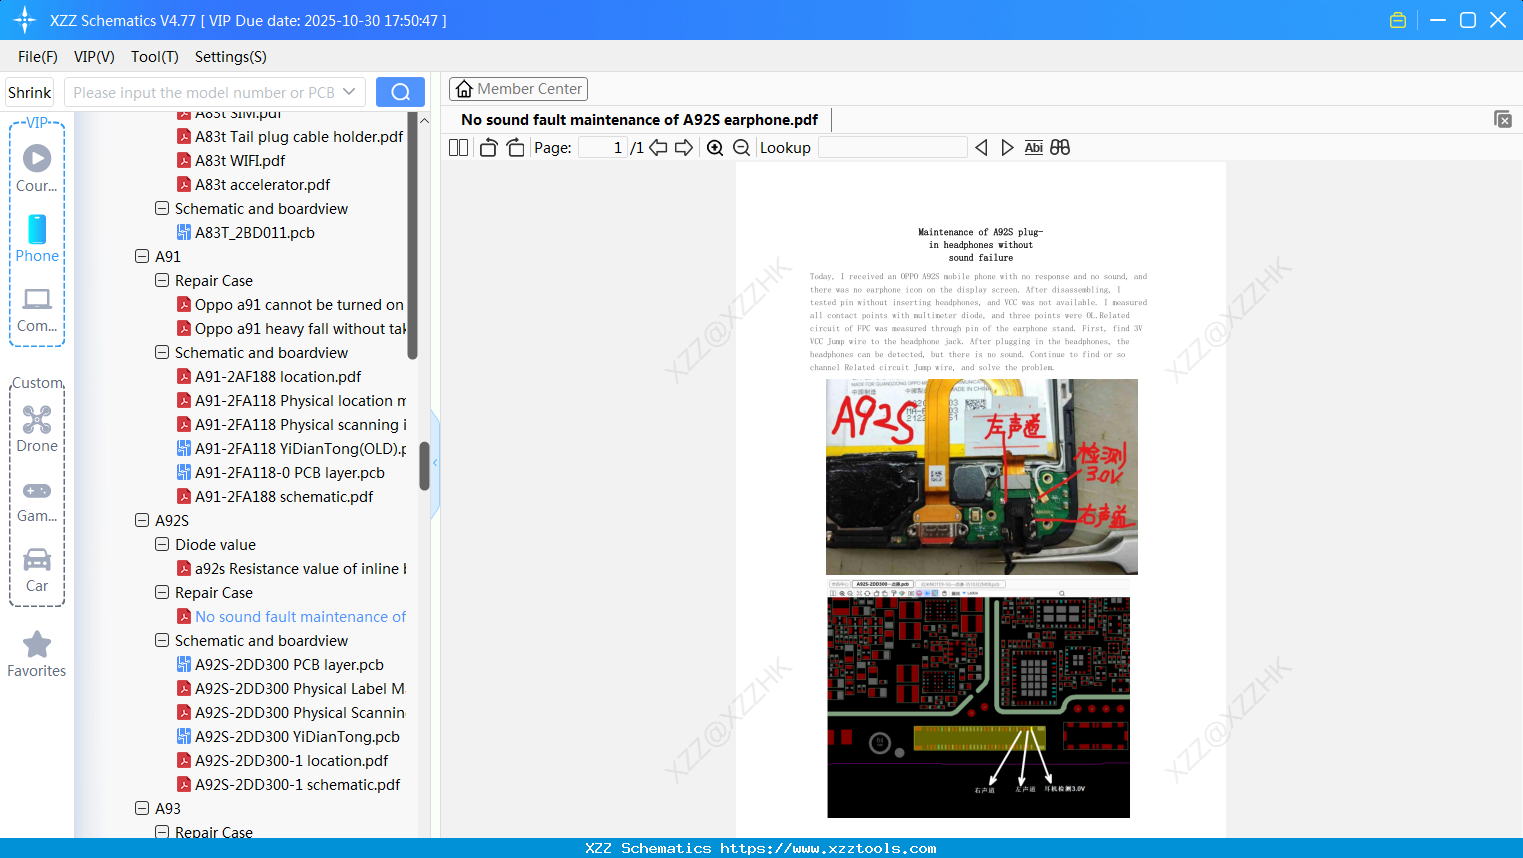The height and width of the screenshot is (858, 1523).
Task: Open A91-2FA118 YiDianTong(OLD) pcb file
Action: pos(291,448)
